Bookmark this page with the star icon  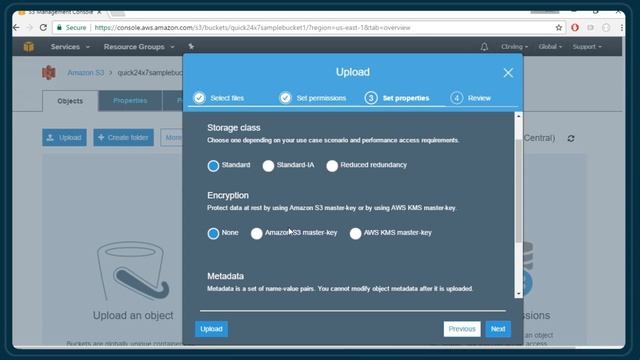(559, 28)
